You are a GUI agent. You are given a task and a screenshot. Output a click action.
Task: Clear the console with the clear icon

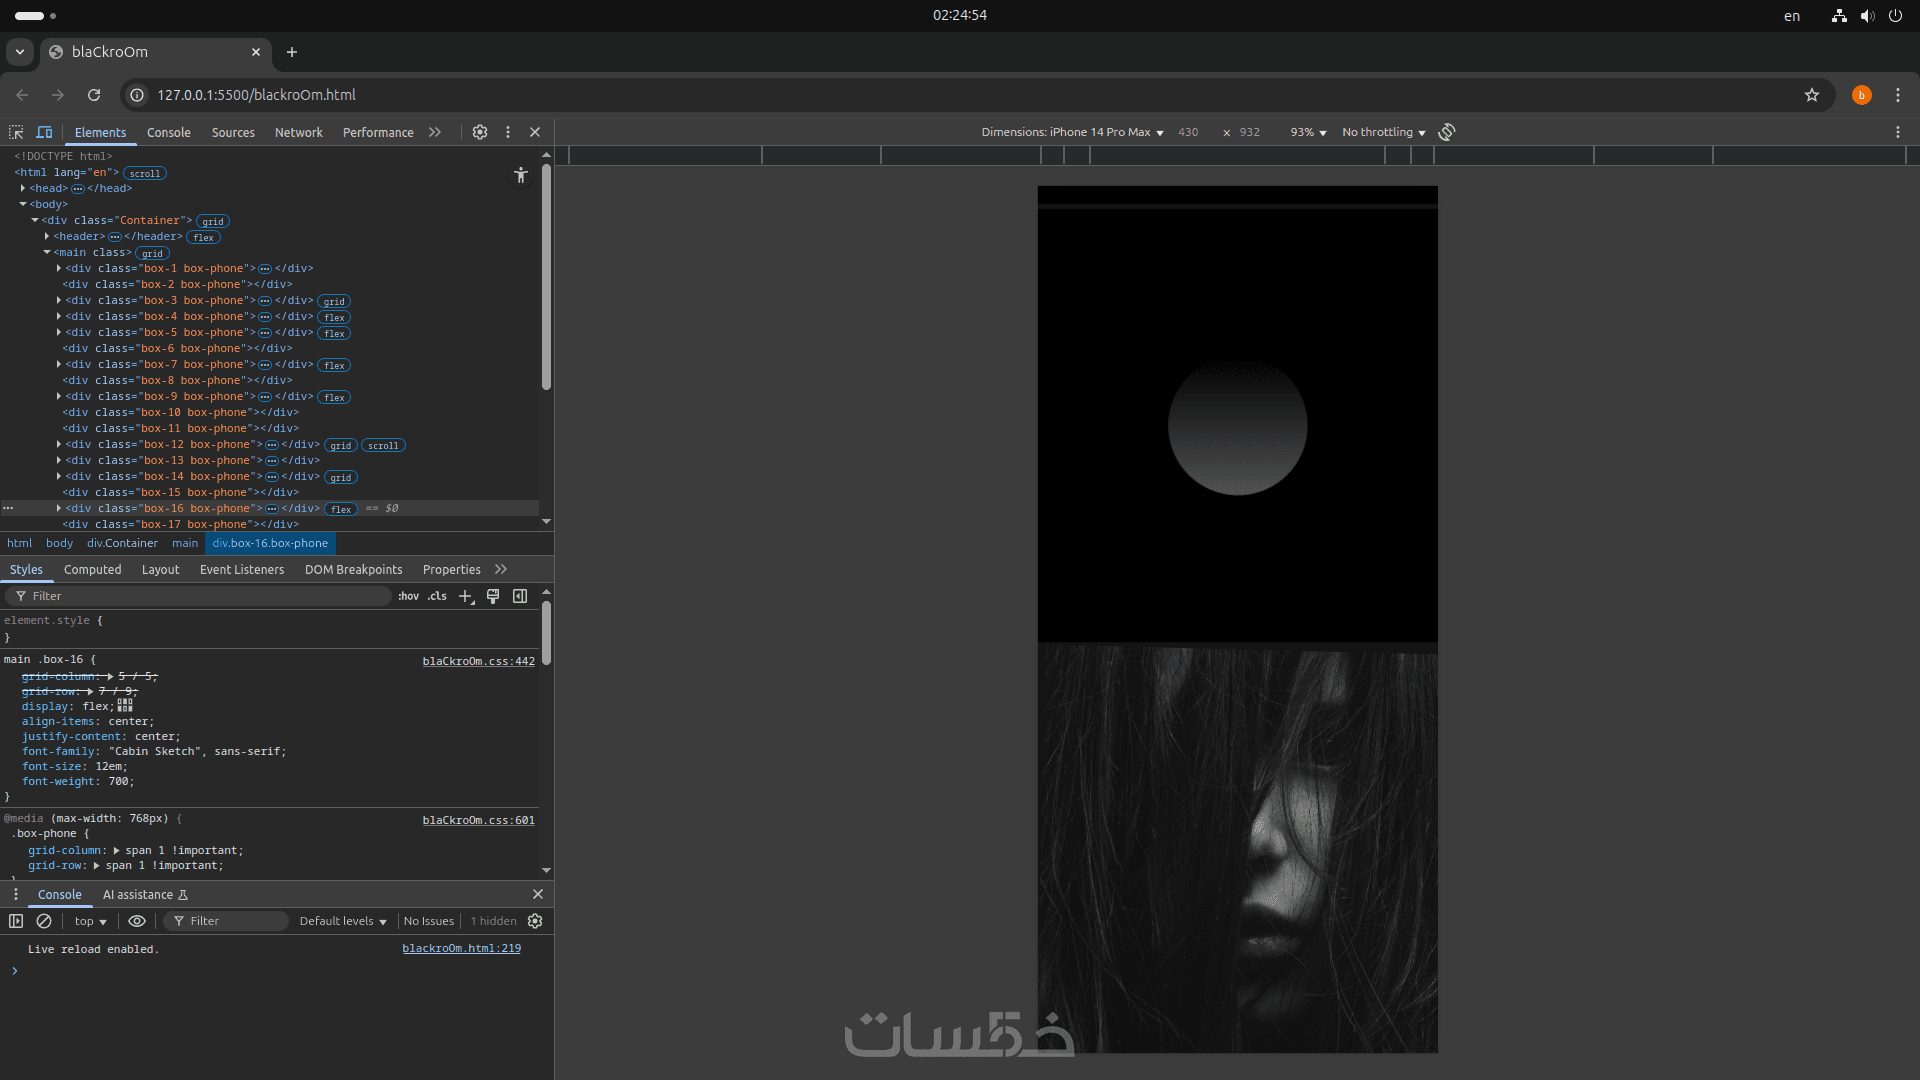[x=44, y=921]
